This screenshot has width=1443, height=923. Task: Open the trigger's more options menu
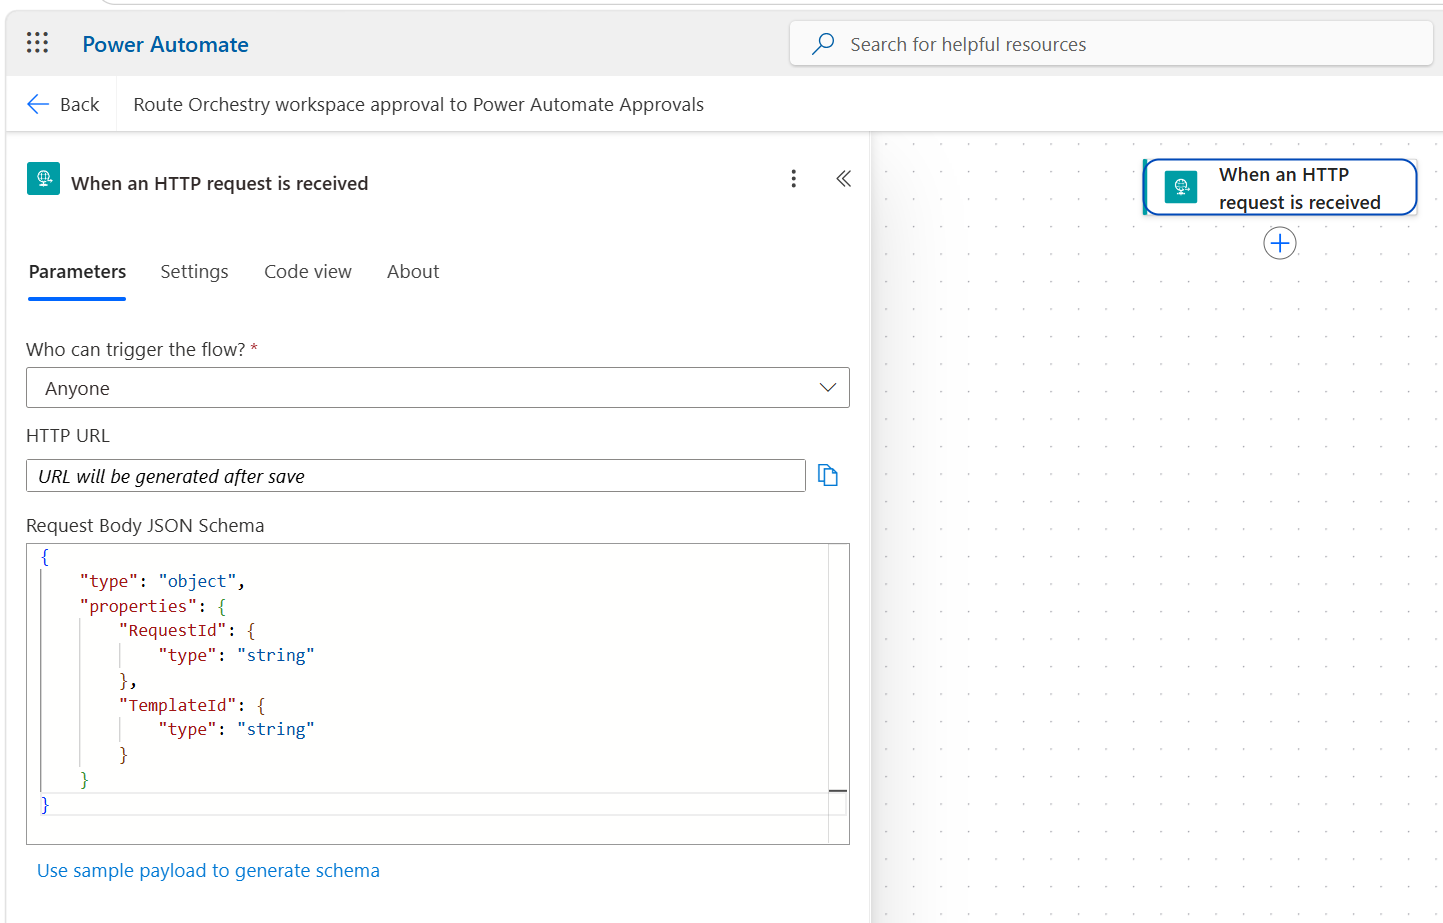(794, 178)
